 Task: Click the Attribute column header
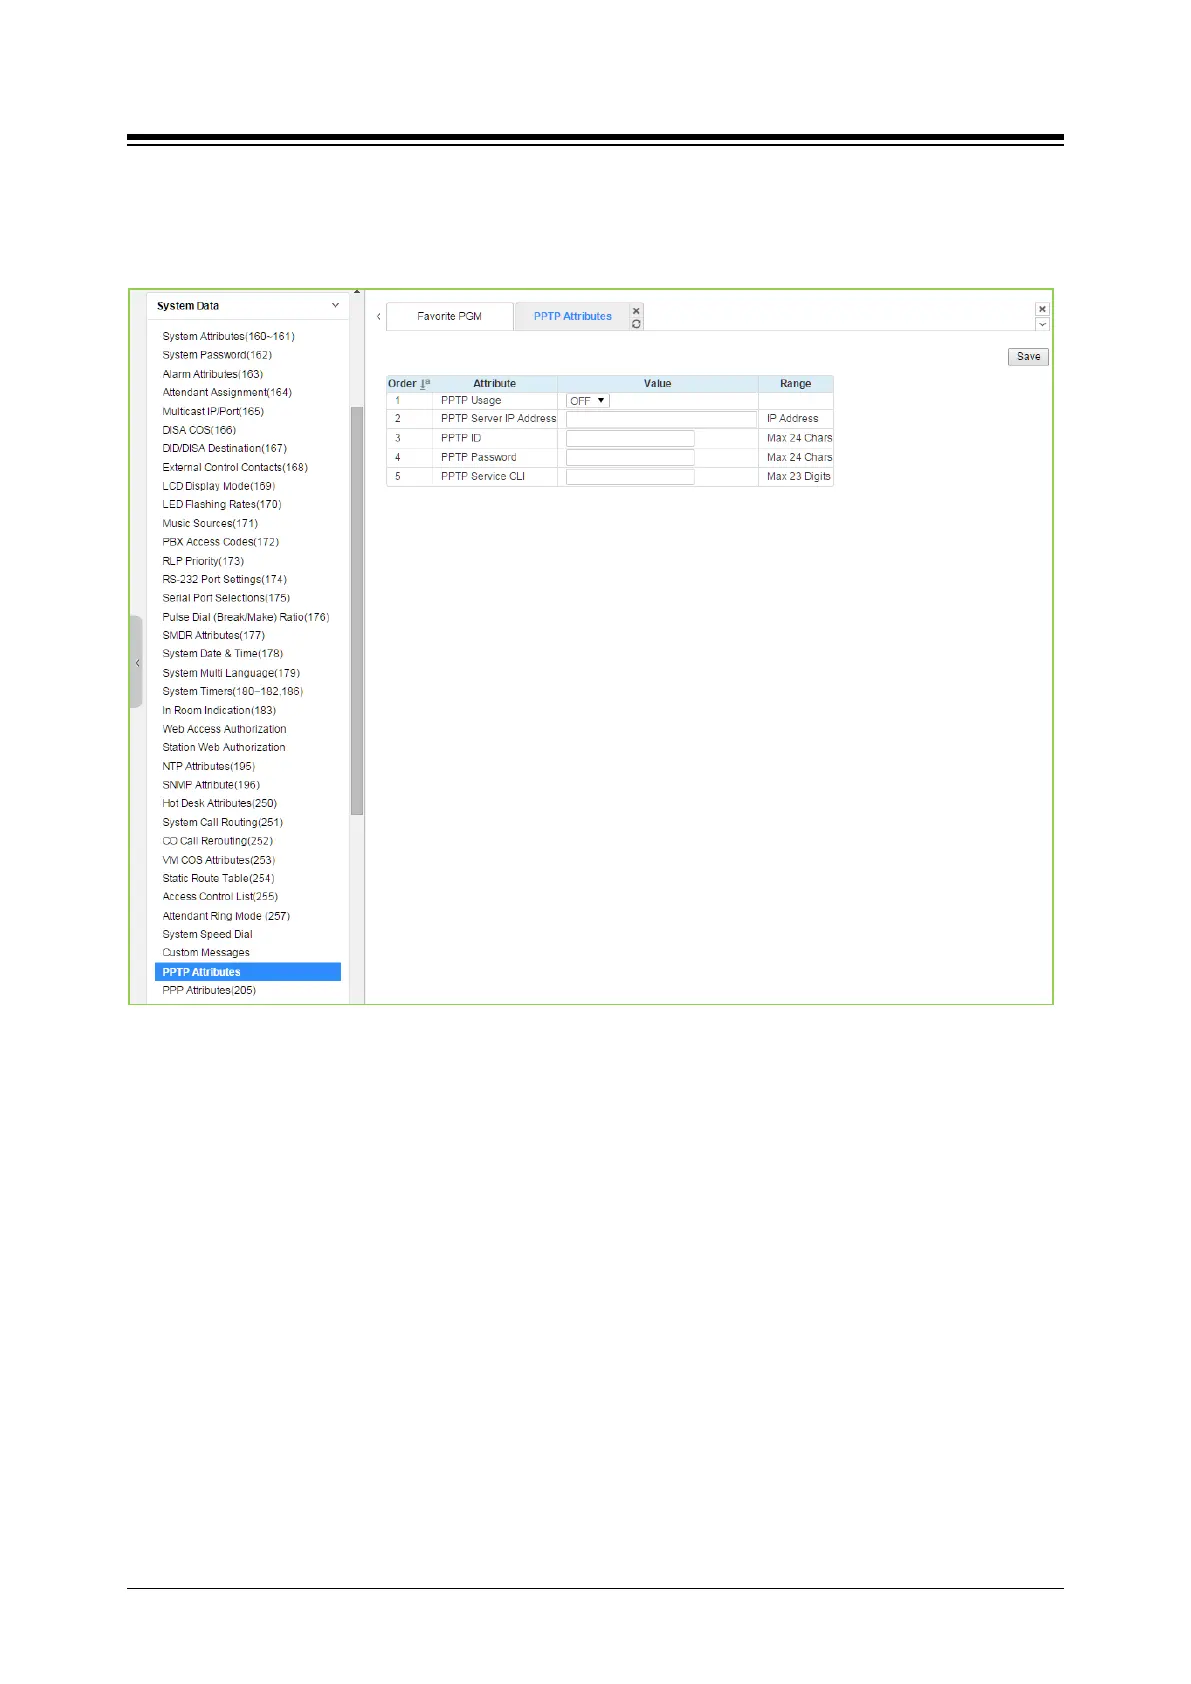(x=494, y=384)
